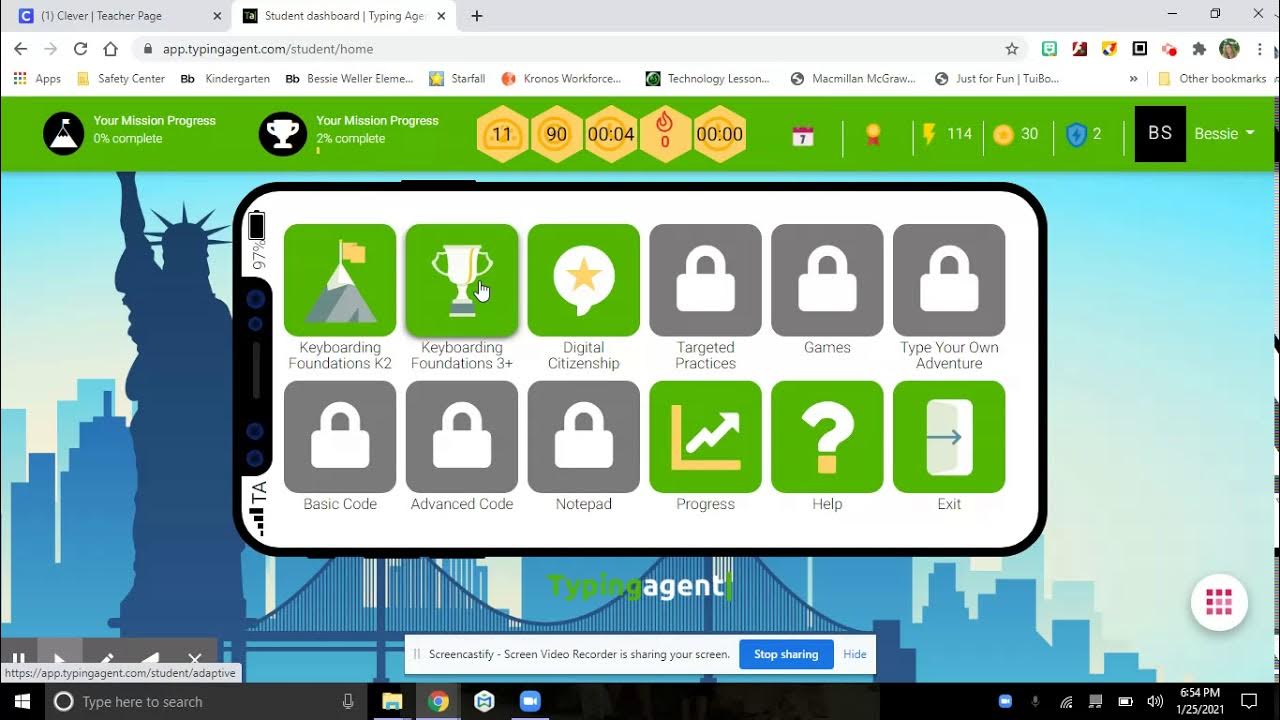Click the hexagon badge showing 00:00
Viewport: 1280px width, 720px height.
click(x=720, y=134)
